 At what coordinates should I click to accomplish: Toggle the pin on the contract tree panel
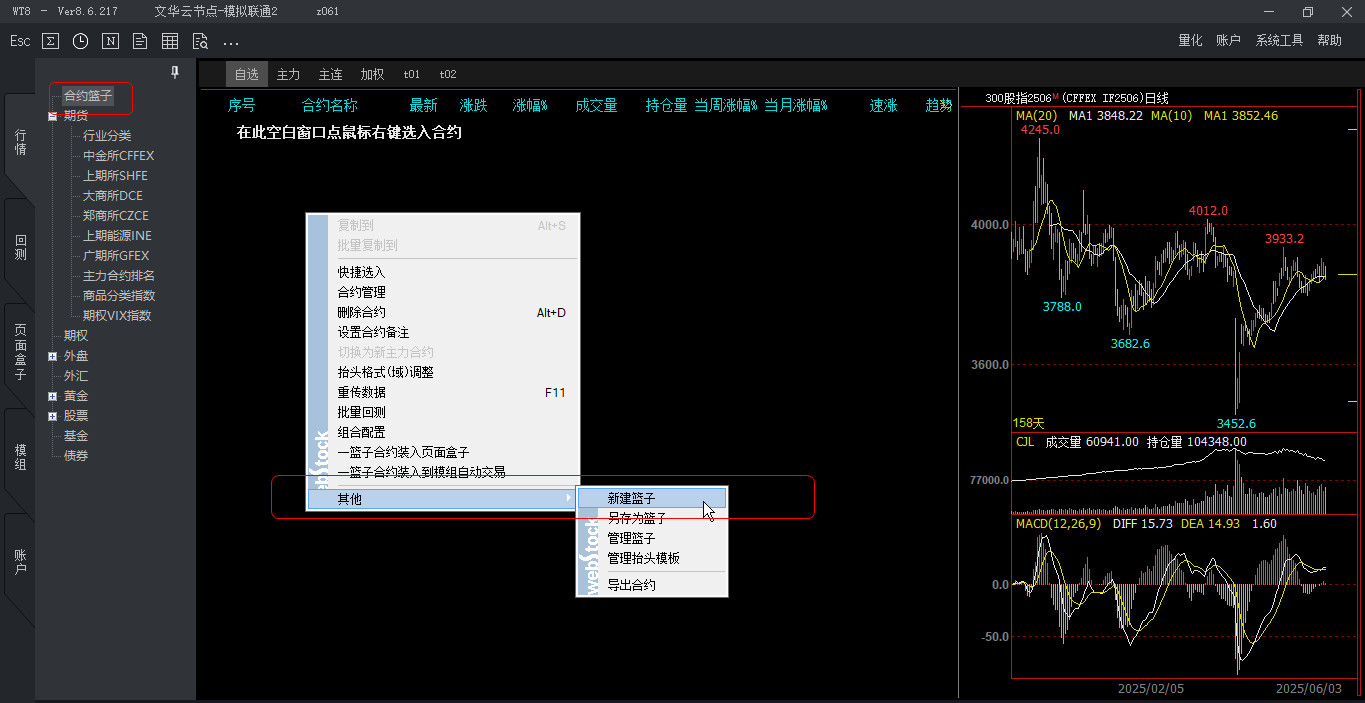(x=176, y=72)
